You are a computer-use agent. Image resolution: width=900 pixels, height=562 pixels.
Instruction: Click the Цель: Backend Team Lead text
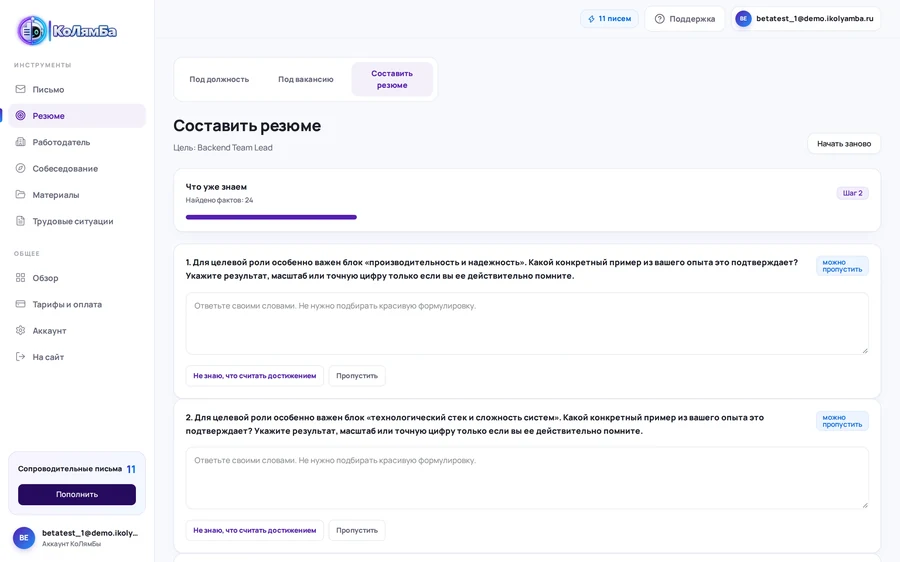coord(223,148)
